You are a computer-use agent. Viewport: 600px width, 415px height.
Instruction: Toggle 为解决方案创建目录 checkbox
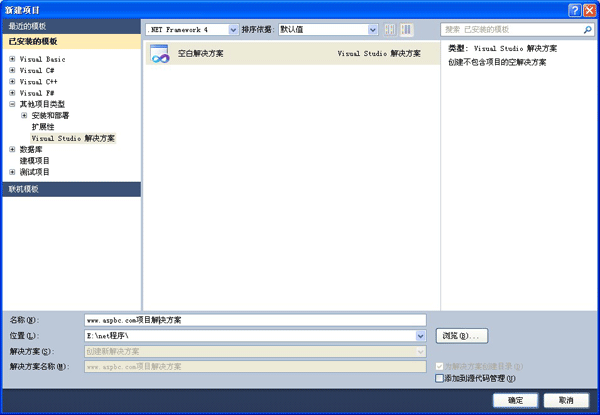[x=439, y=366]
